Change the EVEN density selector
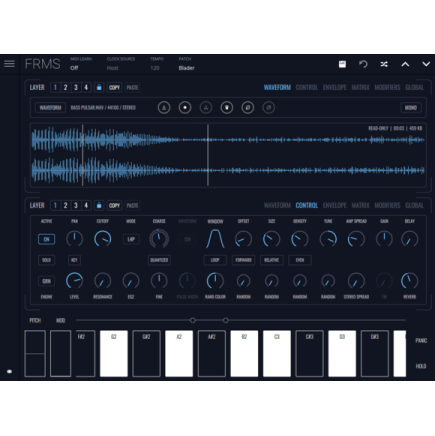Screen dimensions: 435x436 (x=300, y=260)
